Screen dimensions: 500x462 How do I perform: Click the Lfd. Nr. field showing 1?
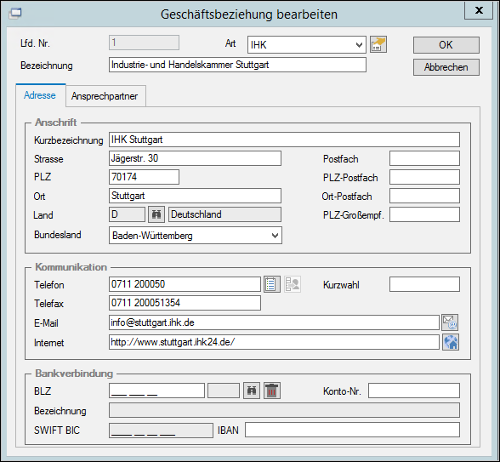(144, 43)
